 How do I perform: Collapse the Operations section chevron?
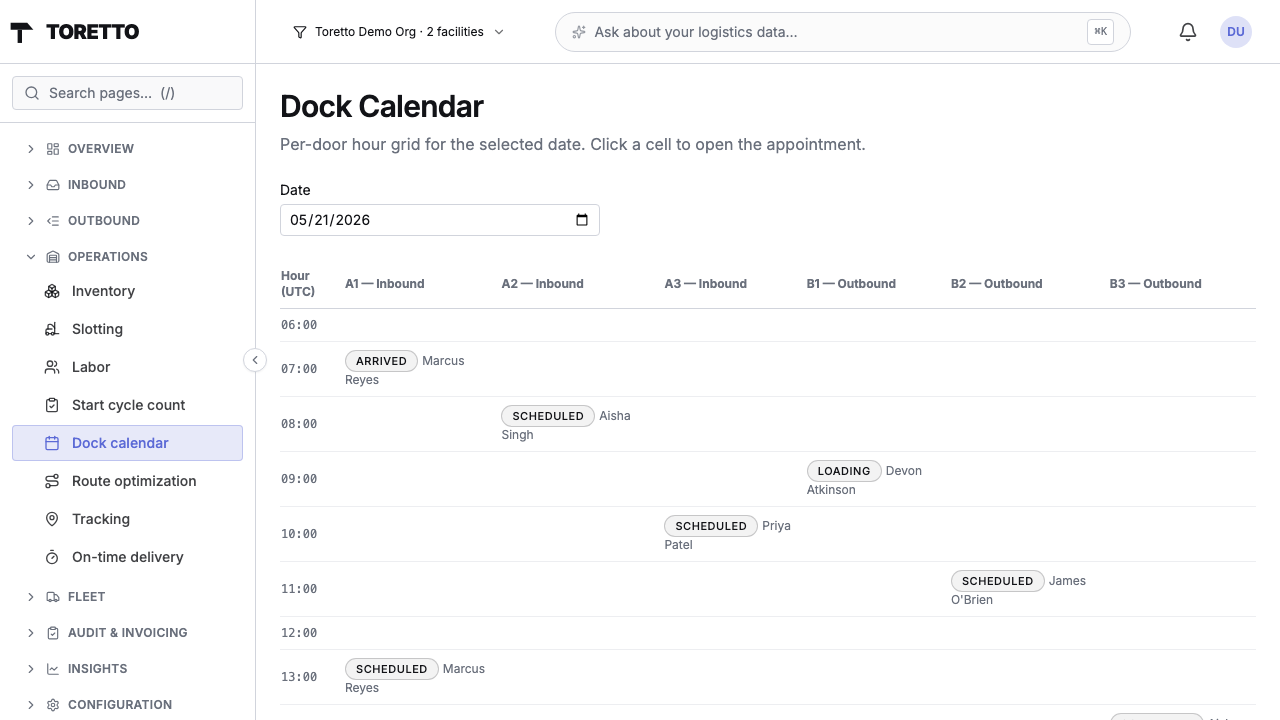click(31, 257)
